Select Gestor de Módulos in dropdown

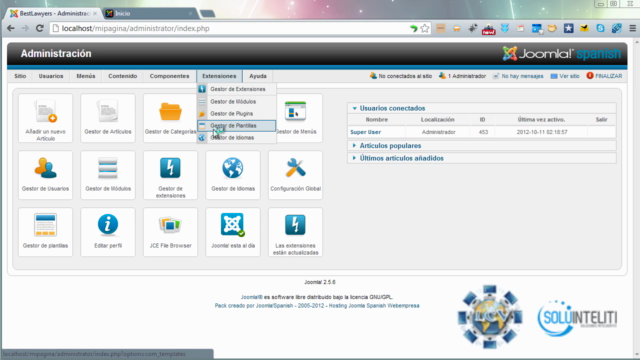click(x=237, y=102)
